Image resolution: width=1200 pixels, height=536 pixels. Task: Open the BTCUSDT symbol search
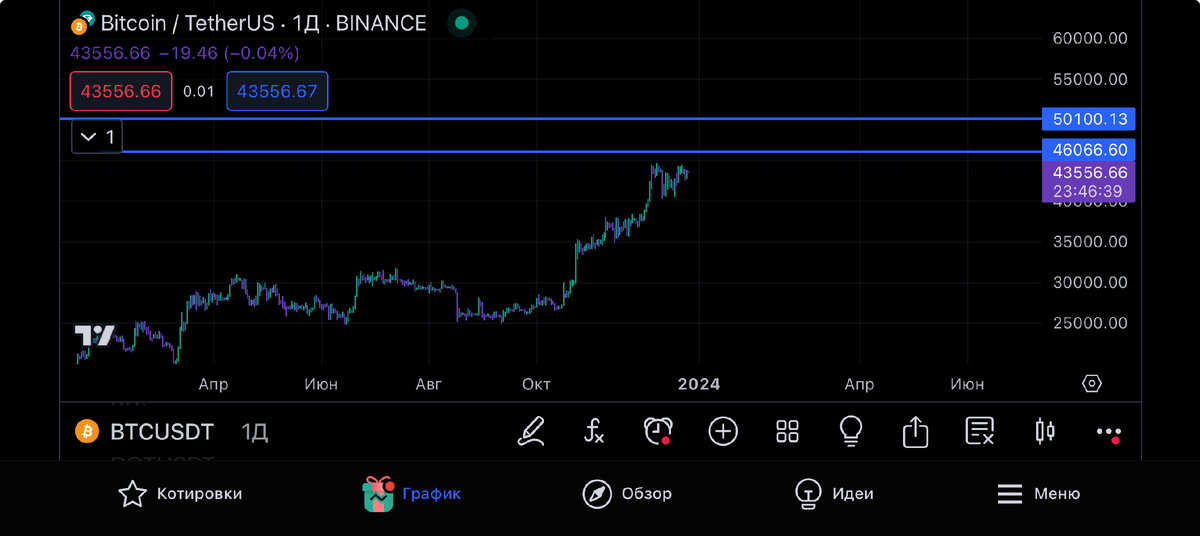(x=161, y=432)
